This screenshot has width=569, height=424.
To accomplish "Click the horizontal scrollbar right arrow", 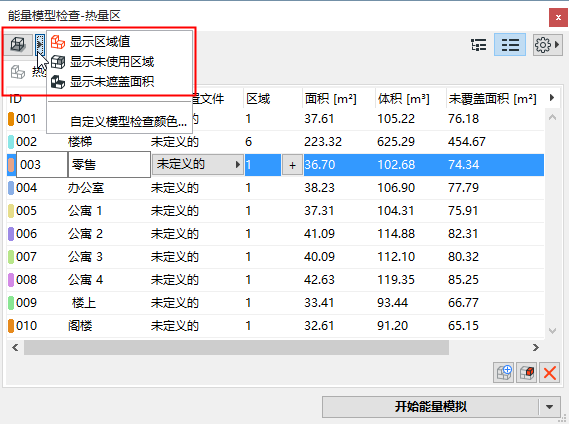I will [536, 347].
